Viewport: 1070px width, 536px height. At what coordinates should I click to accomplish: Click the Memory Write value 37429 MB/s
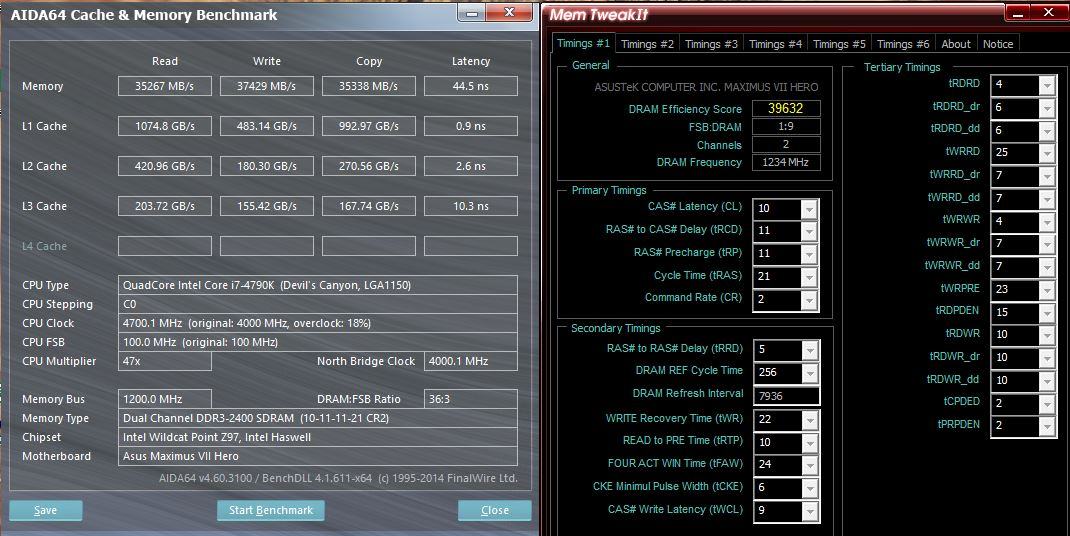coord(267,86)
